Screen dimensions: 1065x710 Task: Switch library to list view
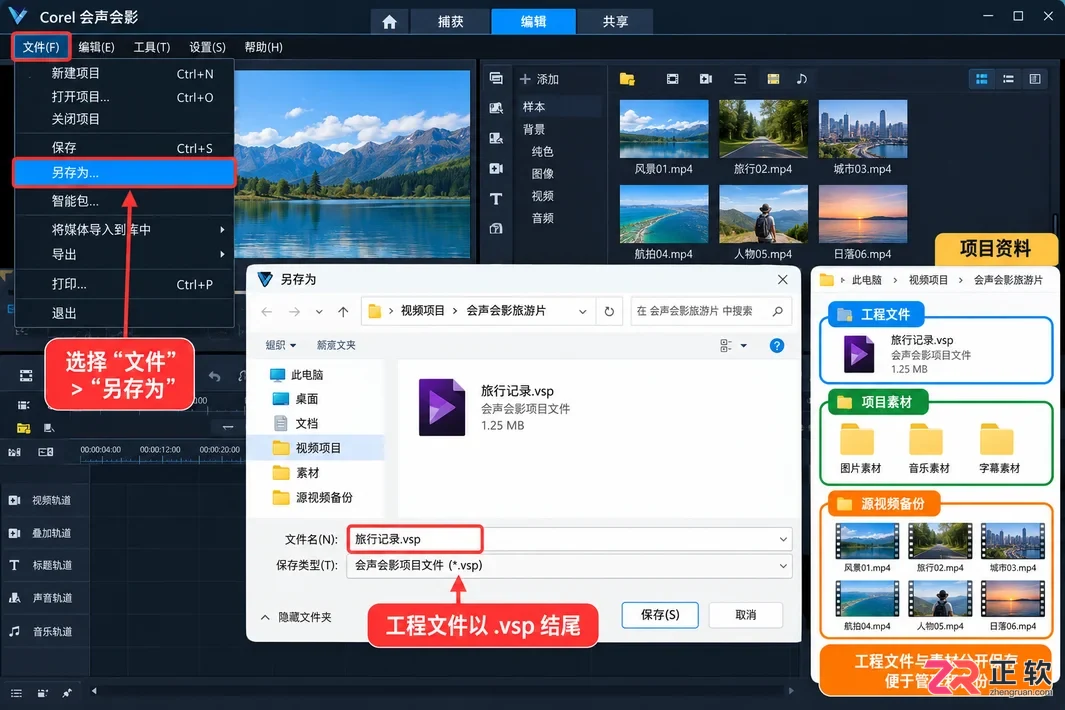[x=1009, y=79]
